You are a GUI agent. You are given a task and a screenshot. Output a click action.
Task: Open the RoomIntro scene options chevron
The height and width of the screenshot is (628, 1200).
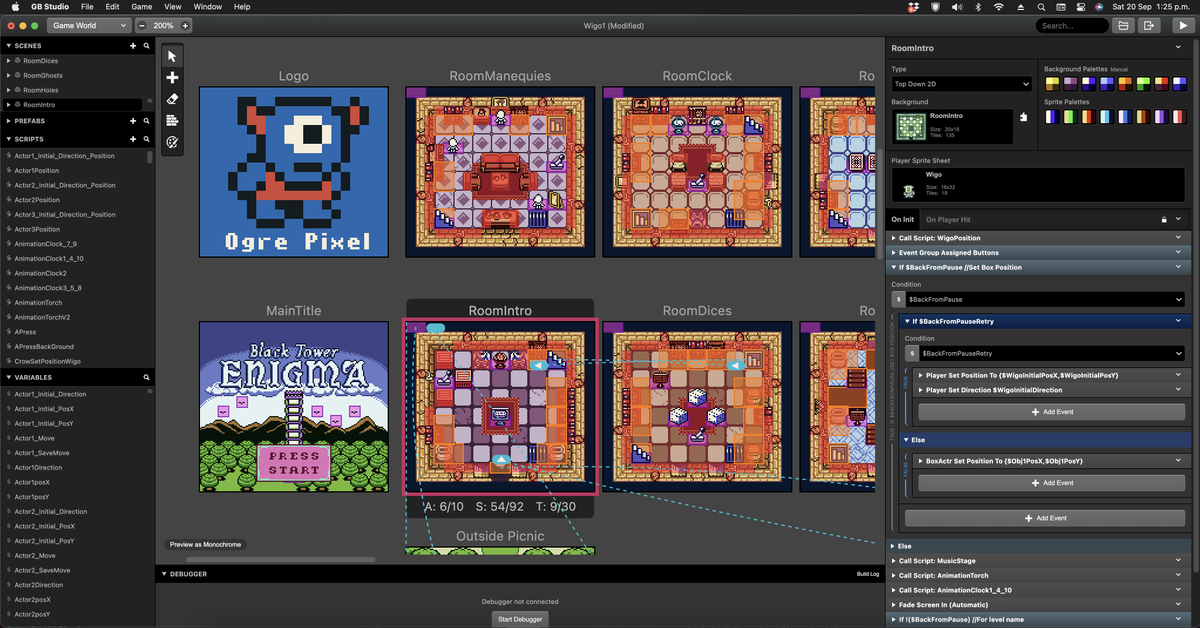1178,47
